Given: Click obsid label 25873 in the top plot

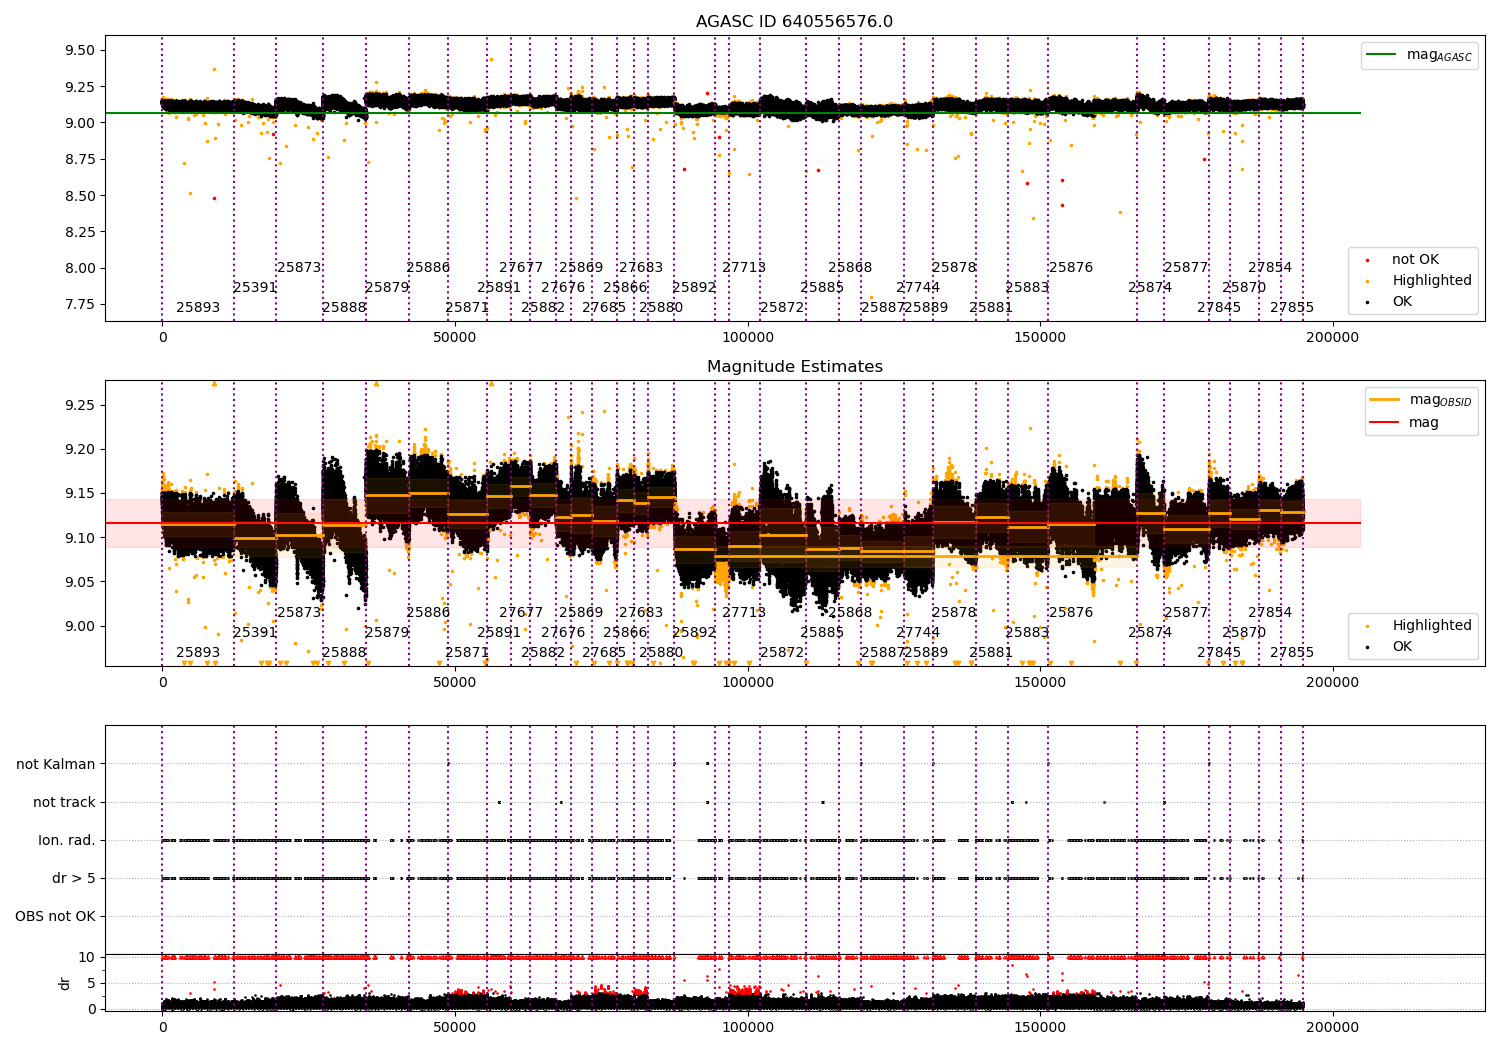Looking at the screenshot, I should (x=299, y=267).
